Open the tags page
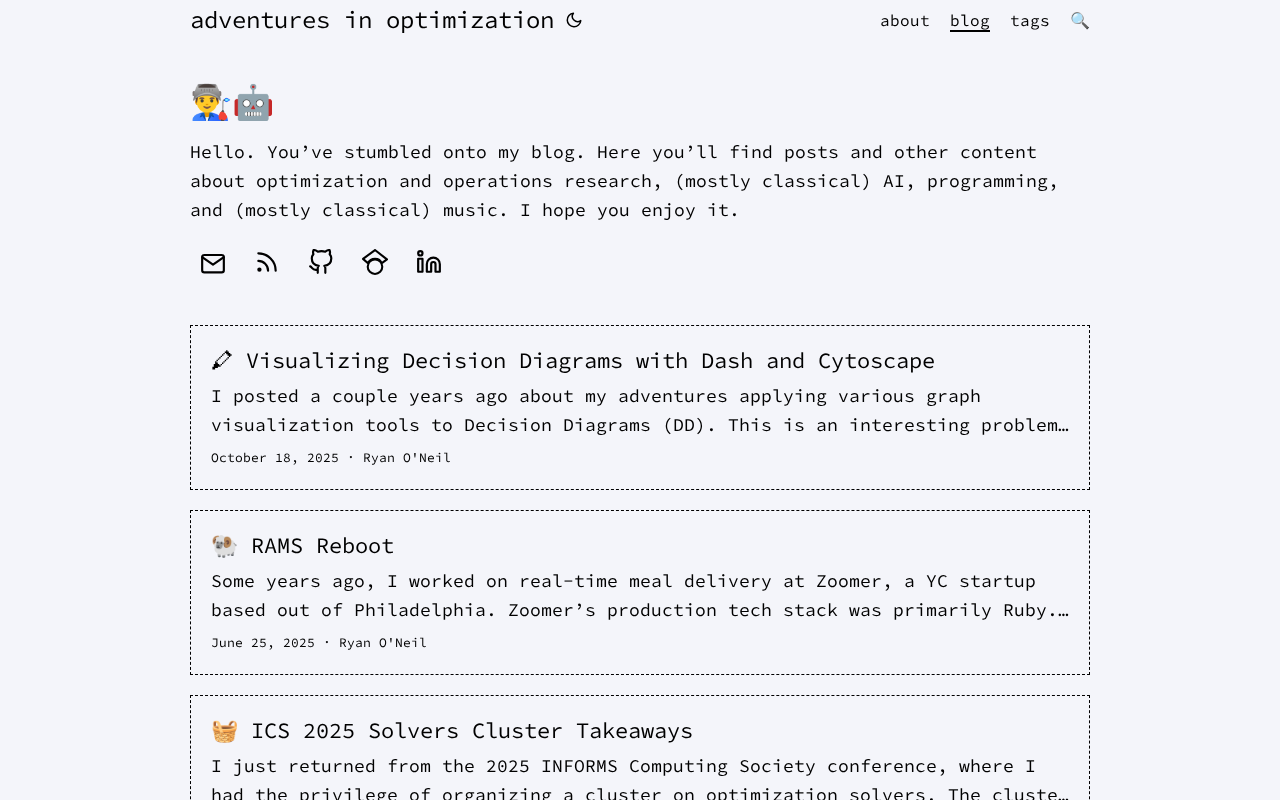 [x=1030, y=21]
